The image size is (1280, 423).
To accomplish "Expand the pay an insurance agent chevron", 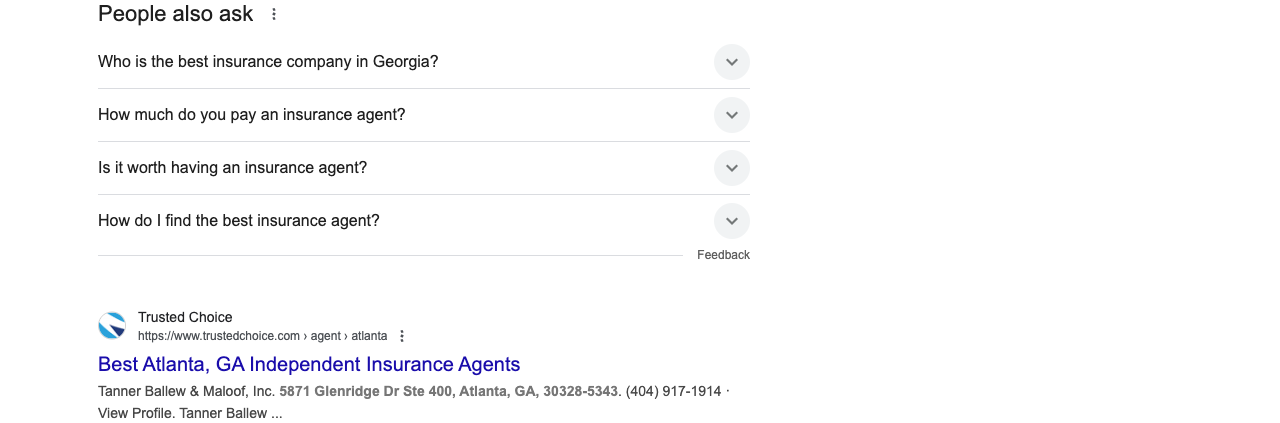I will (732, 115).
